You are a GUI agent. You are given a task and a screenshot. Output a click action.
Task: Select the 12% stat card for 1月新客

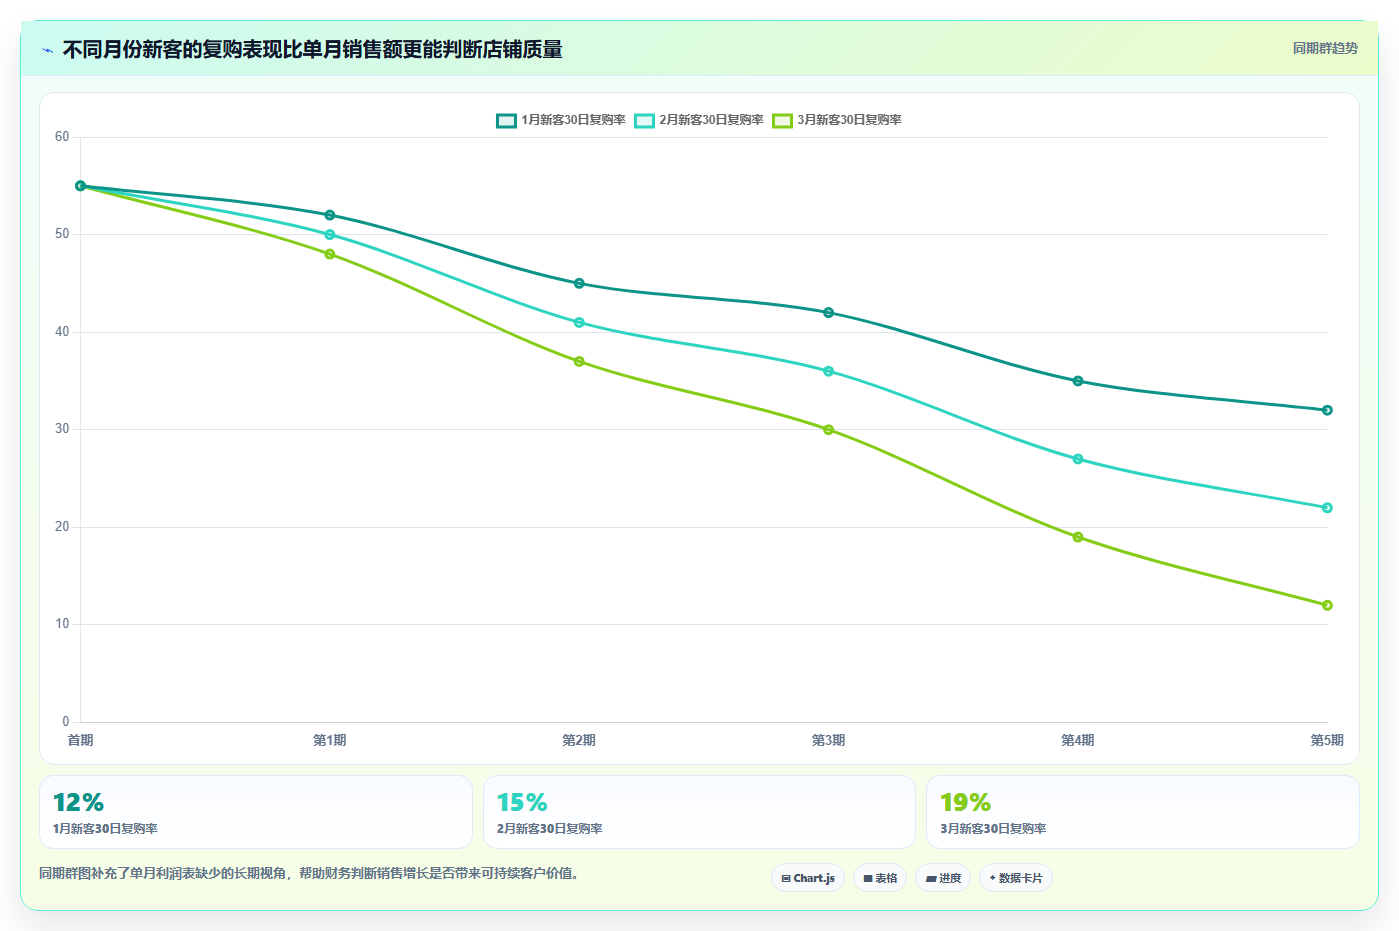click(x=256, y=812)
